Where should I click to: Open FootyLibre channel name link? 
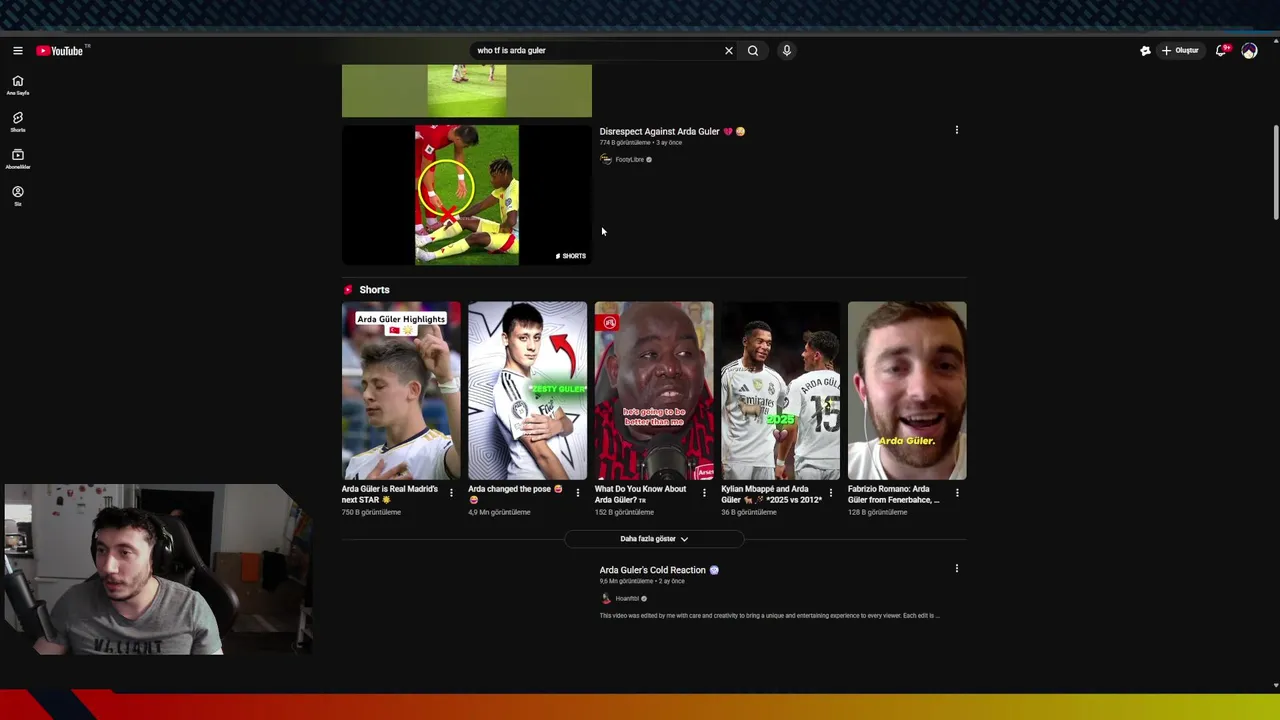(x=630, y=160)
